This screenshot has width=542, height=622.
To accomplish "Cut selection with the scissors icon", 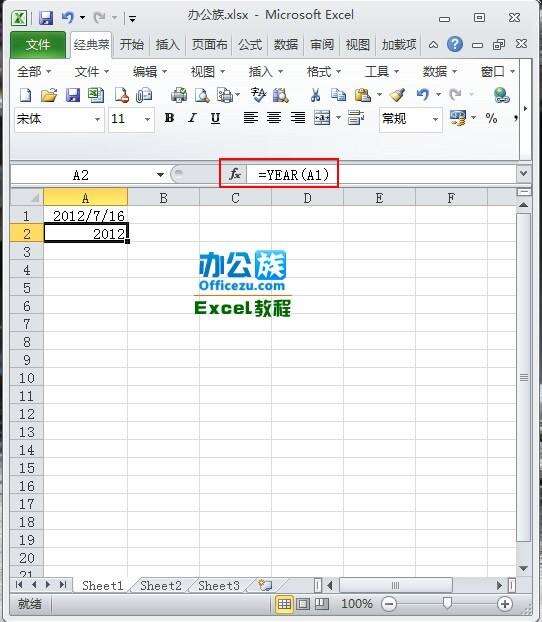I will click(315, 95).
